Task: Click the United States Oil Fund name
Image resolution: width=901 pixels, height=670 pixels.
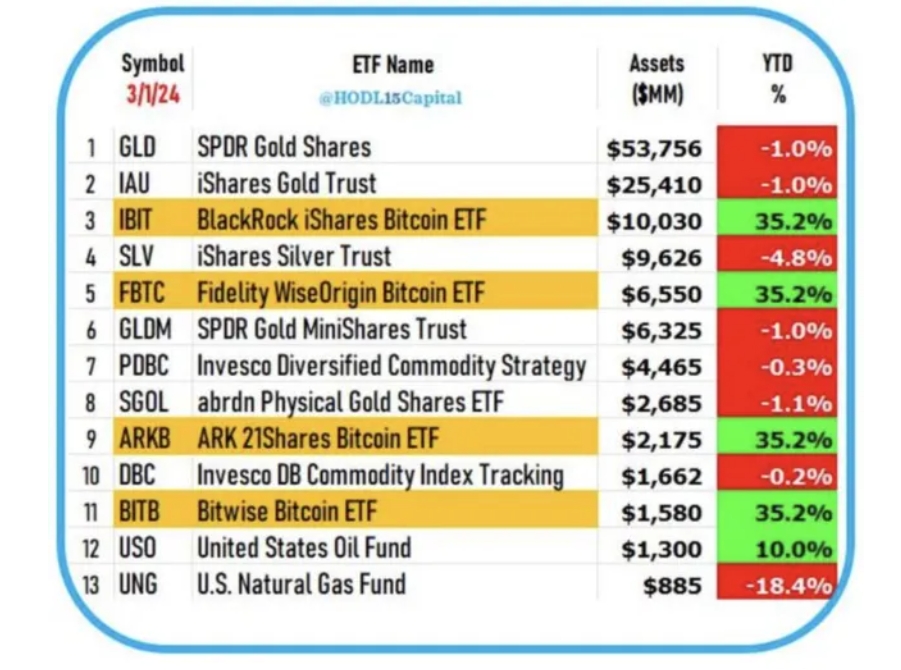Action: click(304, 547)
